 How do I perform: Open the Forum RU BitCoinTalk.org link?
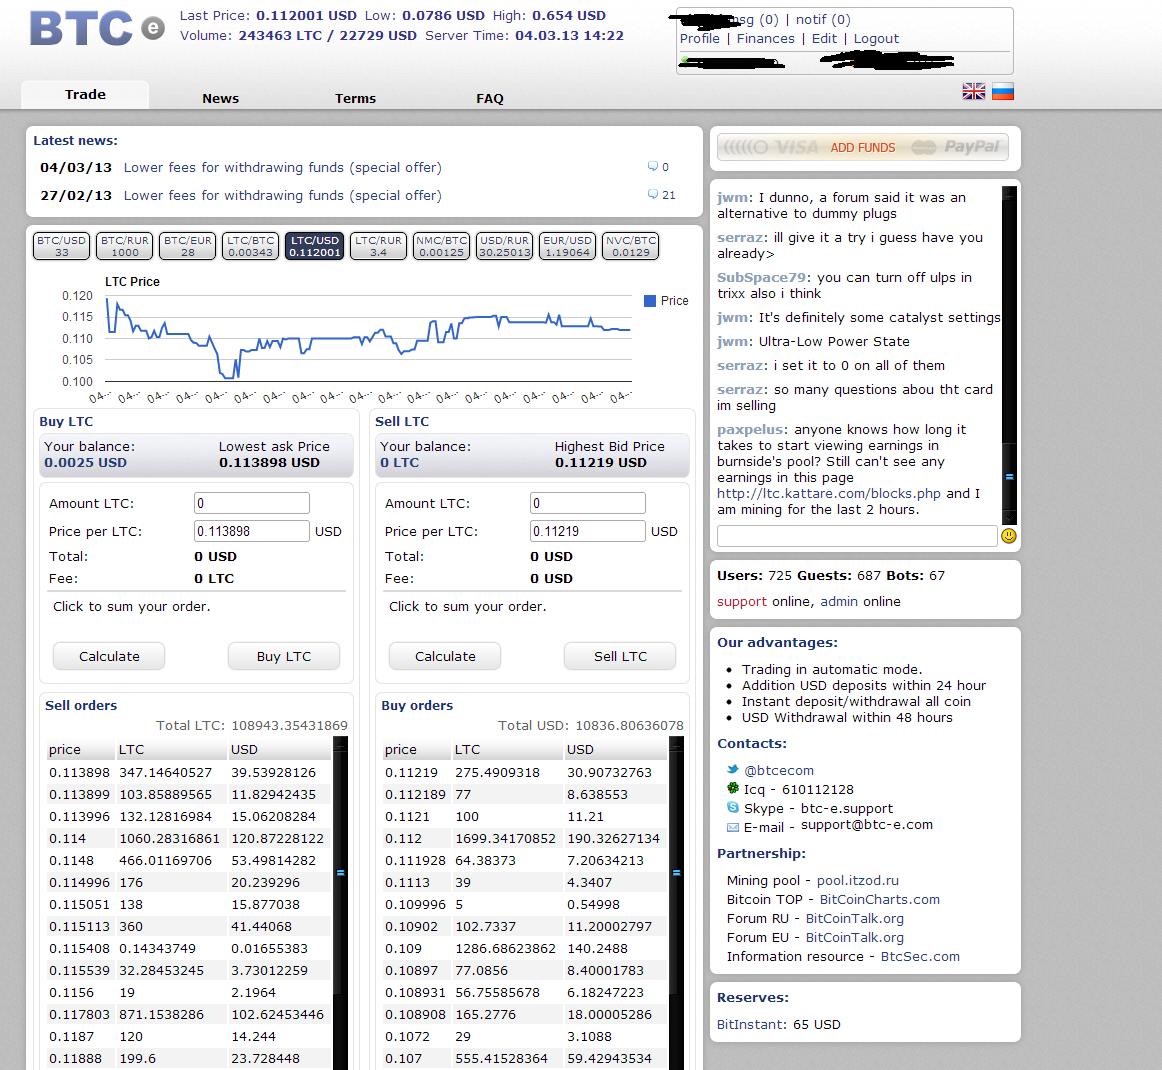click(x=854, y=918)
